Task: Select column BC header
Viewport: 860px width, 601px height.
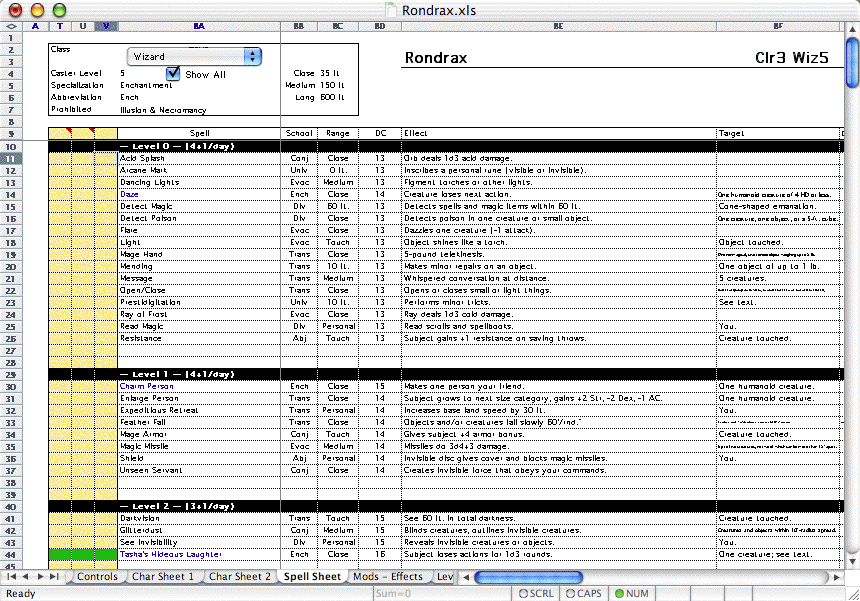Action: [338, 26]
